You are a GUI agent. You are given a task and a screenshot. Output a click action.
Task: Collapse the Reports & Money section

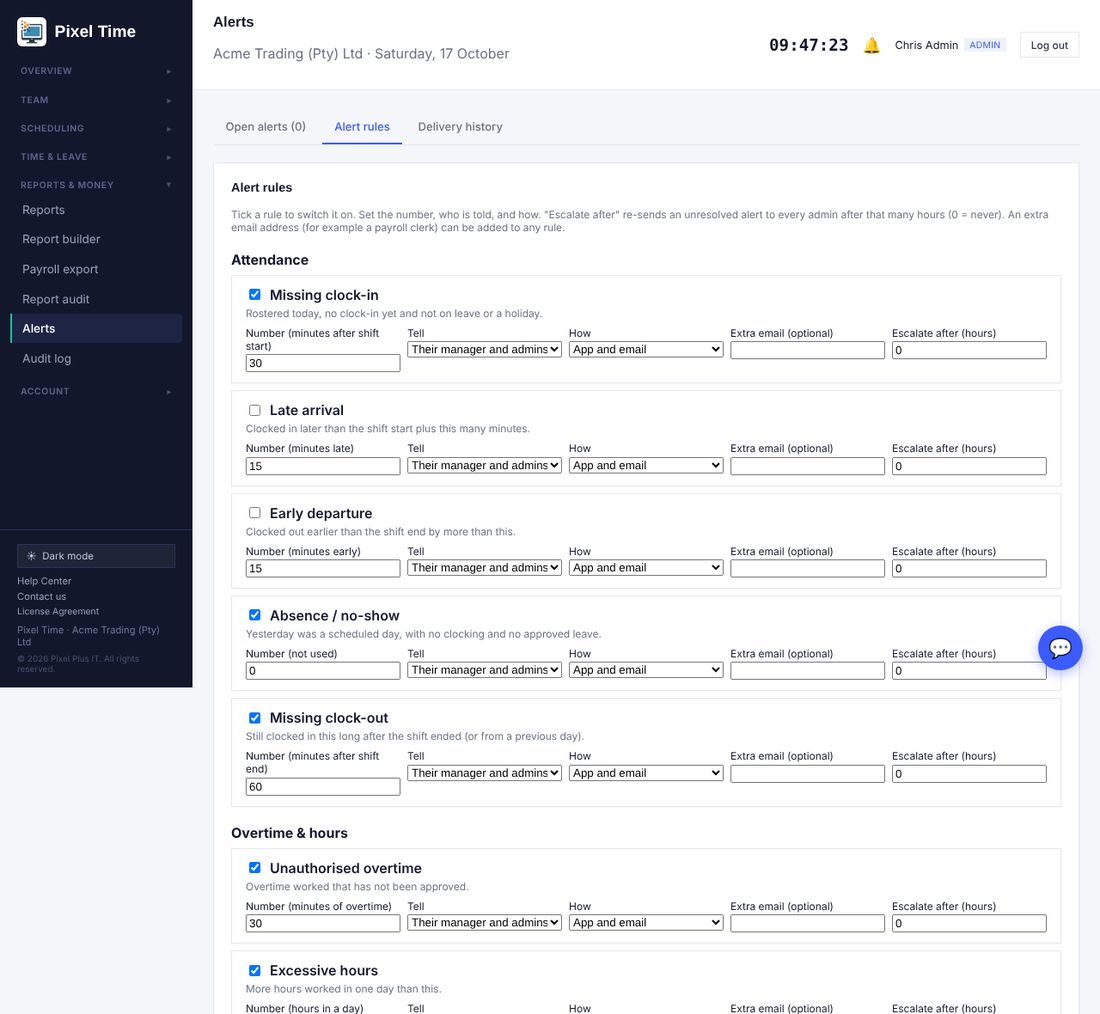point(96,185)
